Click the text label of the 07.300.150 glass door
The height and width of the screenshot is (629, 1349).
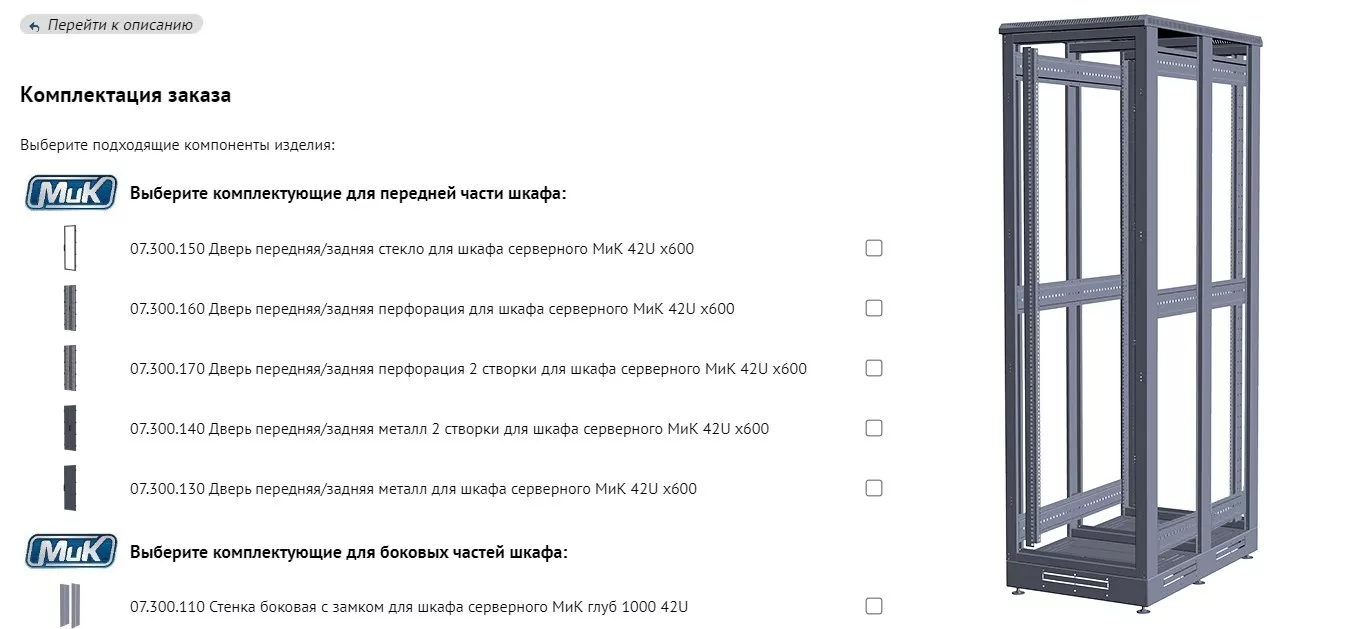coord(412,249)
